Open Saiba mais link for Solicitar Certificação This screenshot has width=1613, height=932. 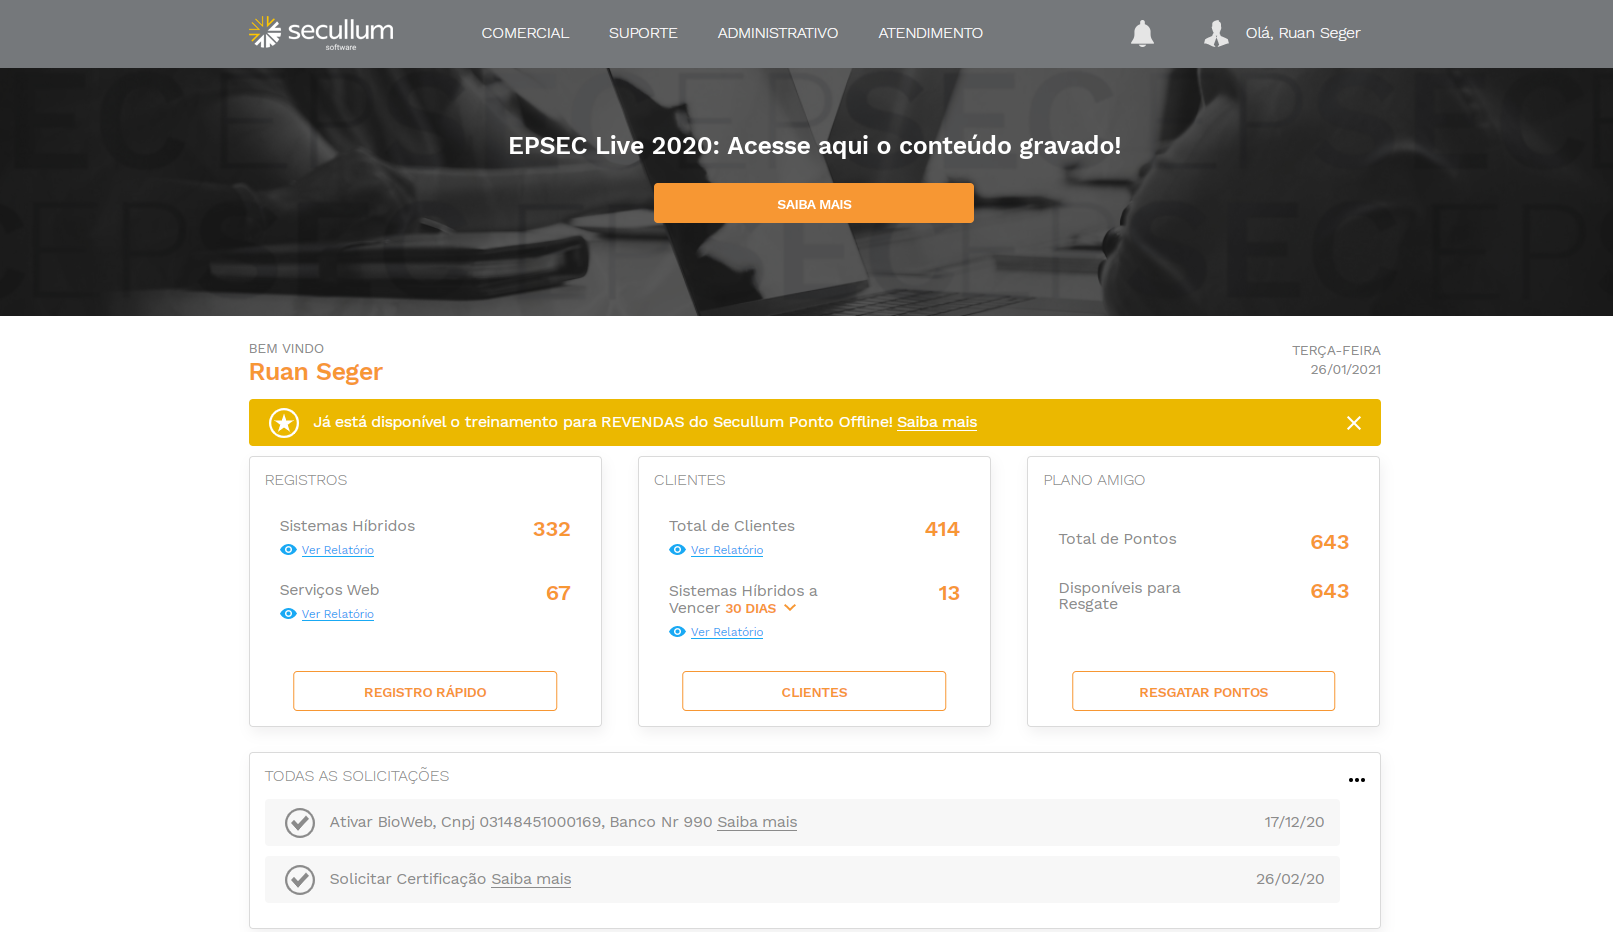[531, 879]
